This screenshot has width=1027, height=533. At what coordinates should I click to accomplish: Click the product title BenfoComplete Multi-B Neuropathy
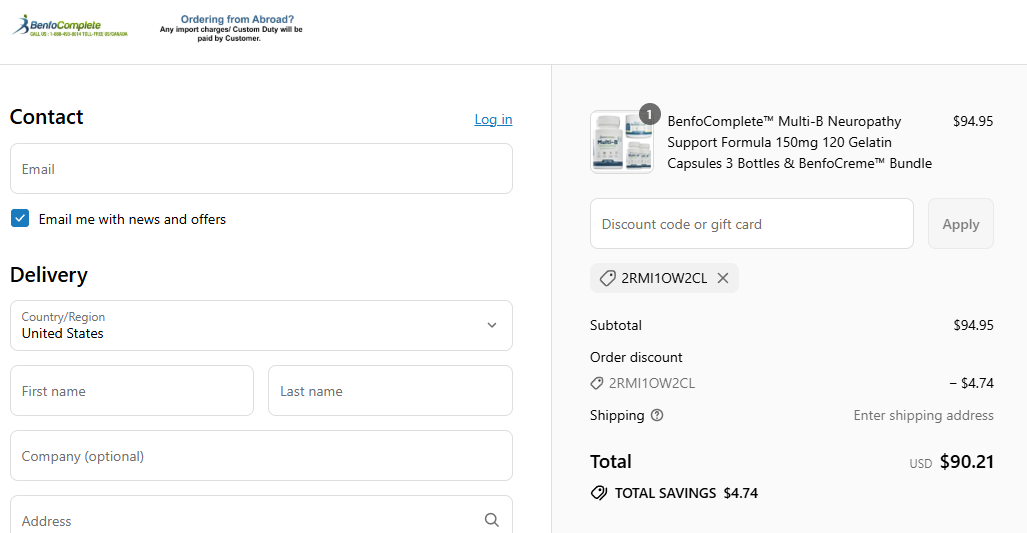(799, 142)
